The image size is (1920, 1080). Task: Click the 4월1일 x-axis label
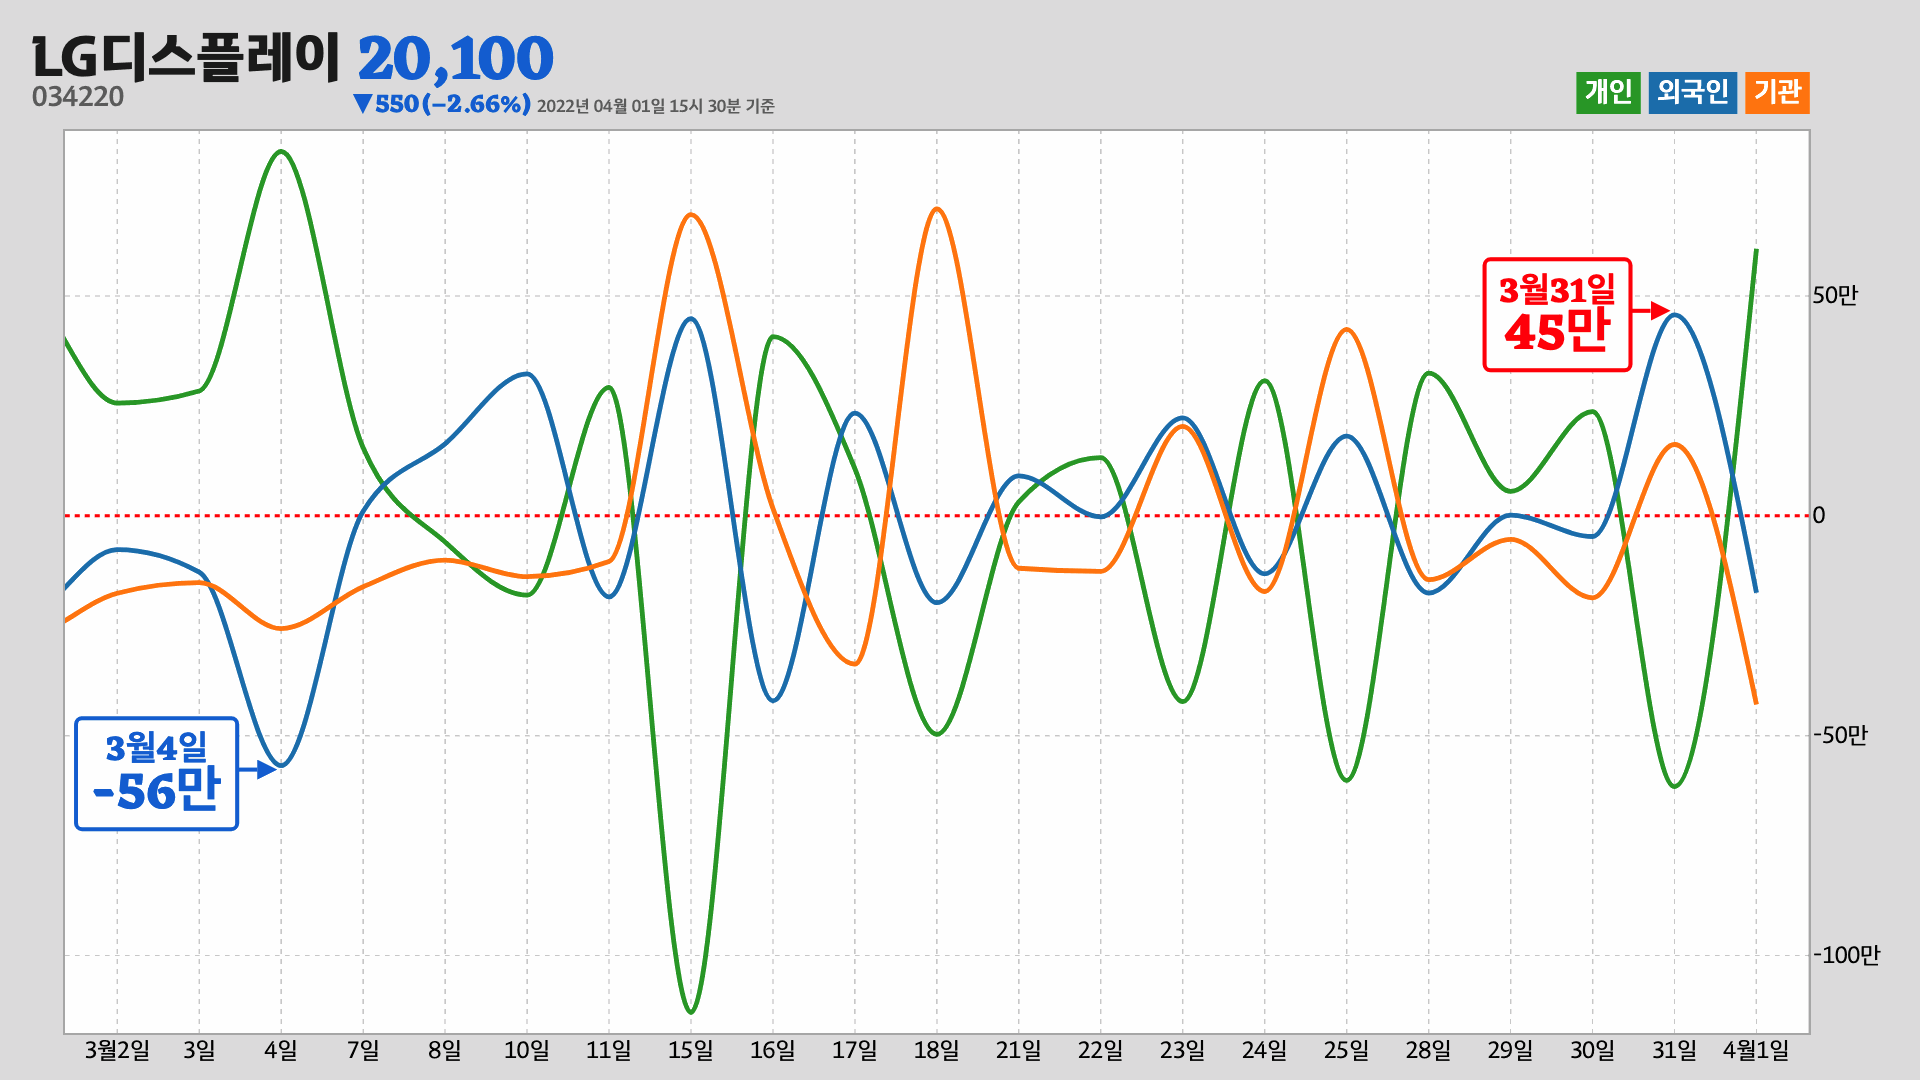pos(1756,1050)
